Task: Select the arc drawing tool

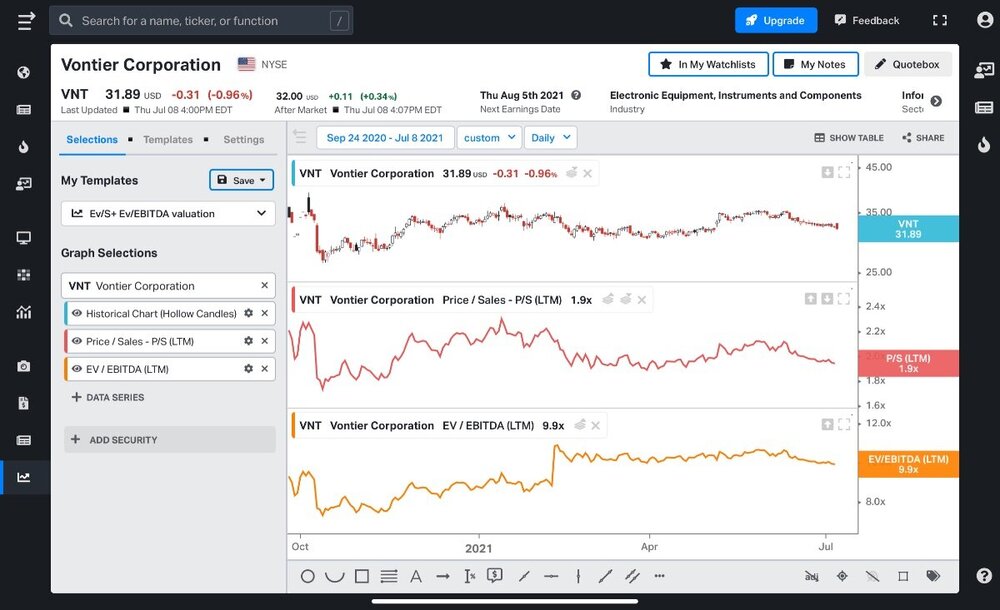Action: pyautogui.click(x=334, y=577)
